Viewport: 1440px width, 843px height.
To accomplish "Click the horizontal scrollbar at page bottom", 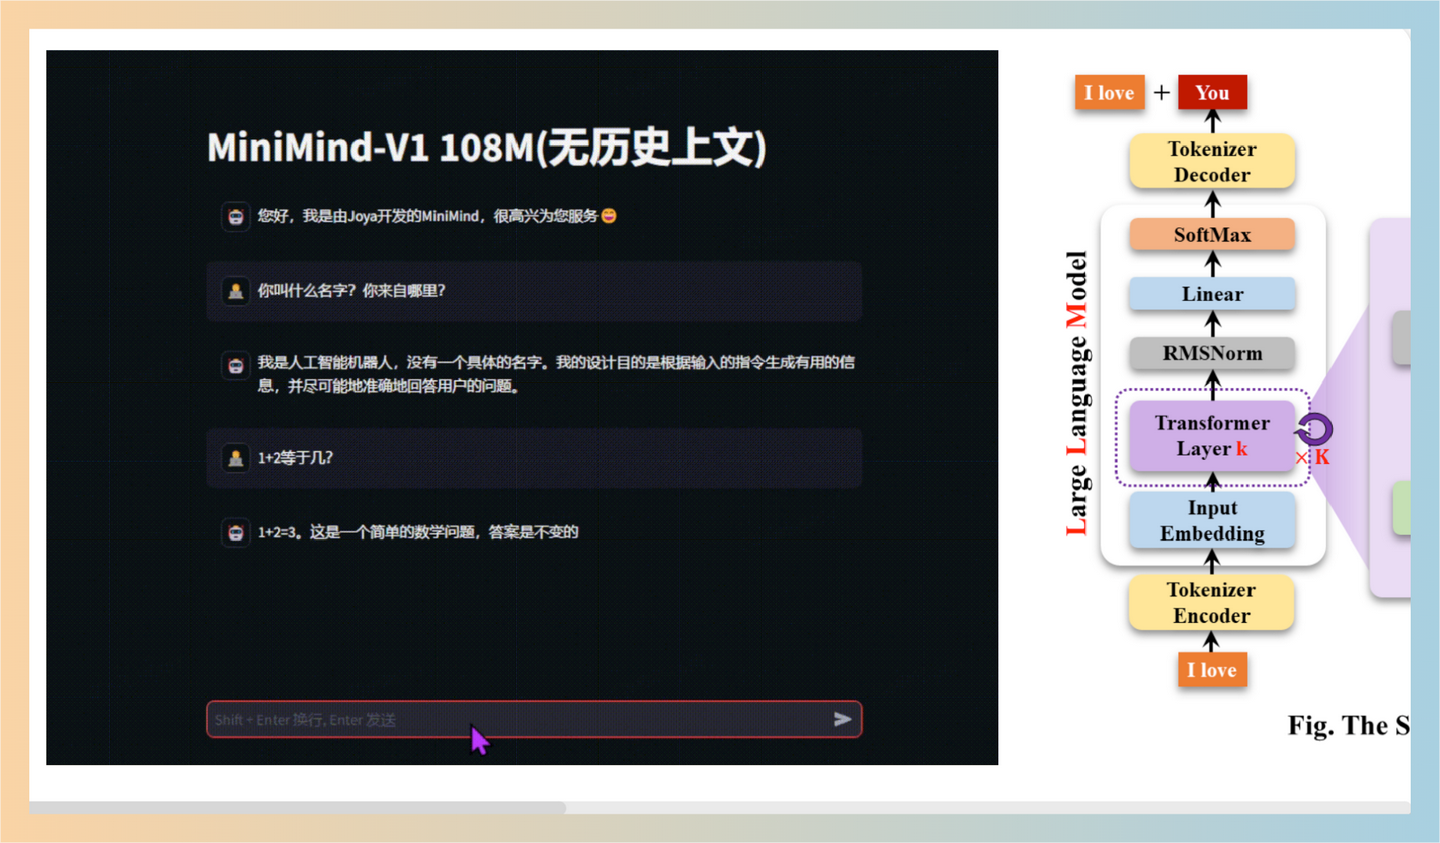I will tap(298, 807).
